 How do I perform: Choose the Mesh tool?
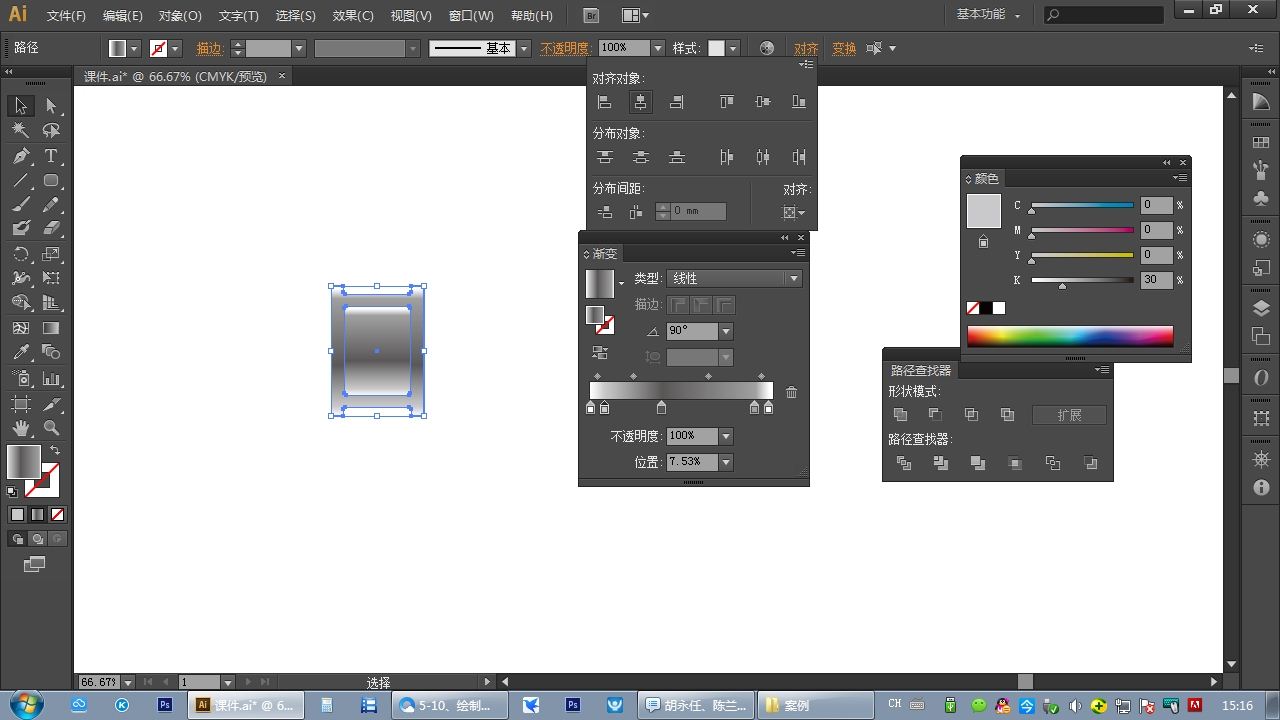[21, 328]
